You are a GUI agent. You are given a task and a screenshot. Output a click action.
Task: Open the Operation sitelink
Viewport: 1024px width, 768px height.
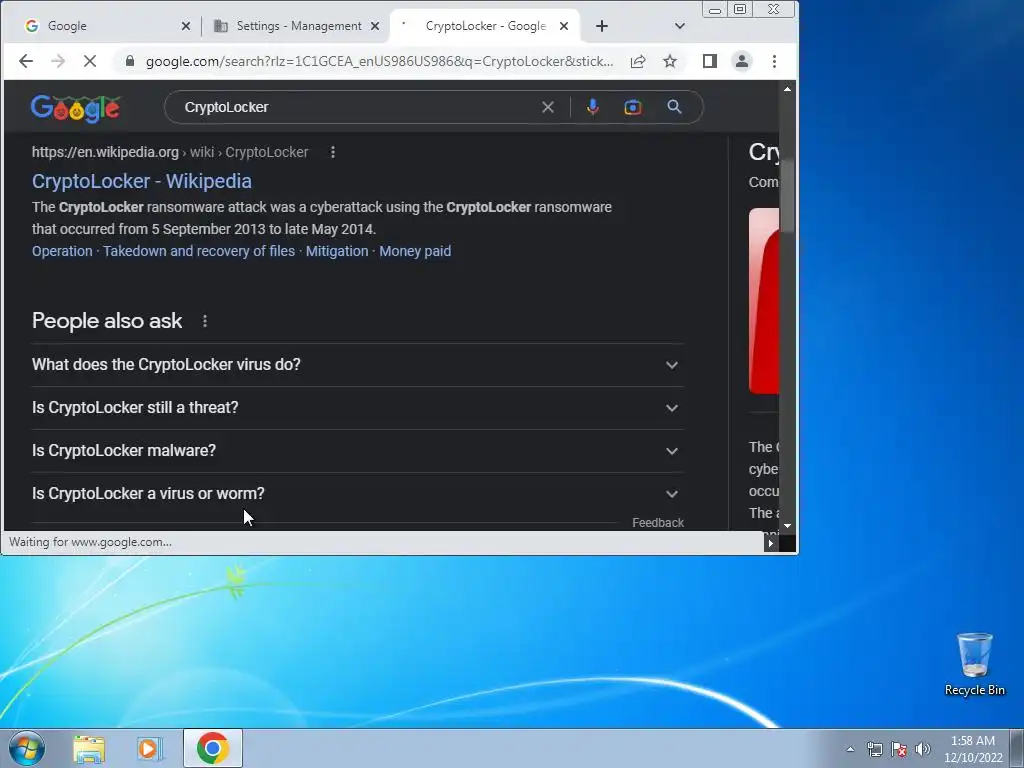tap(62, 251)
